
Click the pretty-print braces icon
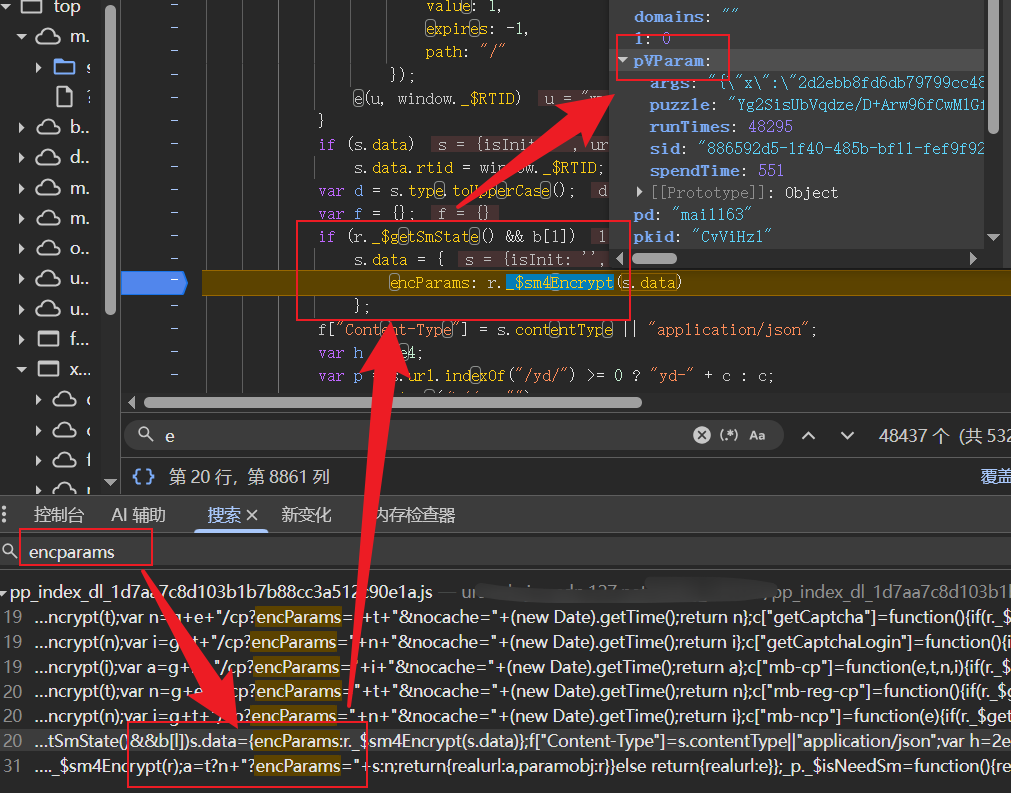point(143,476)
